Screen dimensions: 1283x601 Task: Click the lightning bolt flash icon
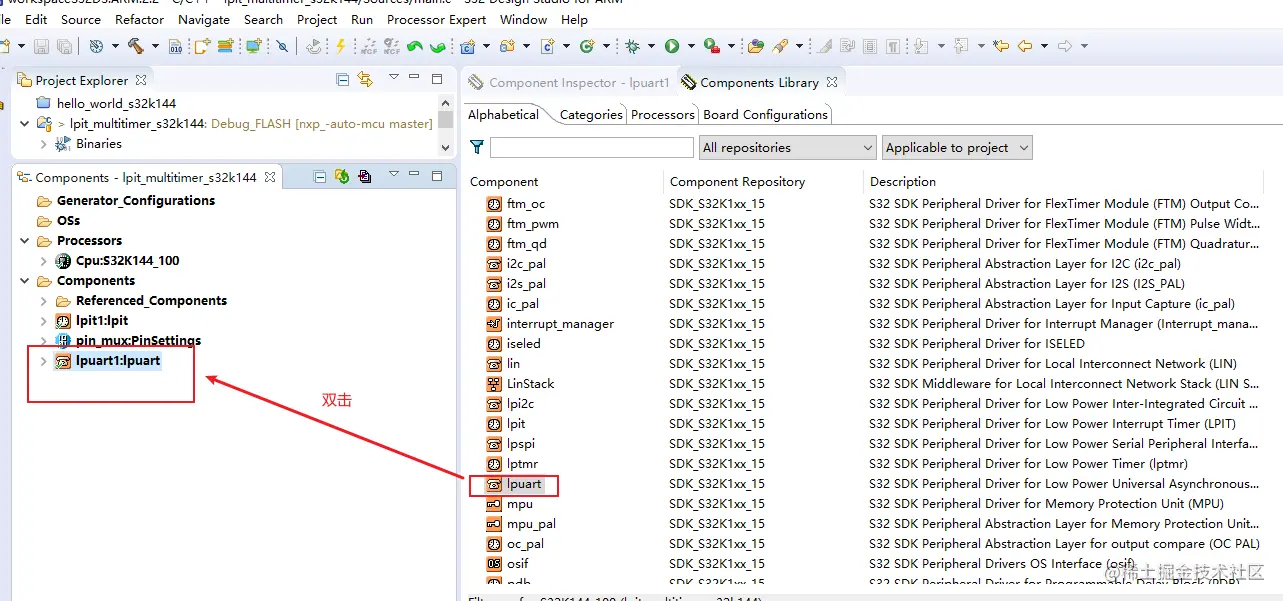(341, 46)
